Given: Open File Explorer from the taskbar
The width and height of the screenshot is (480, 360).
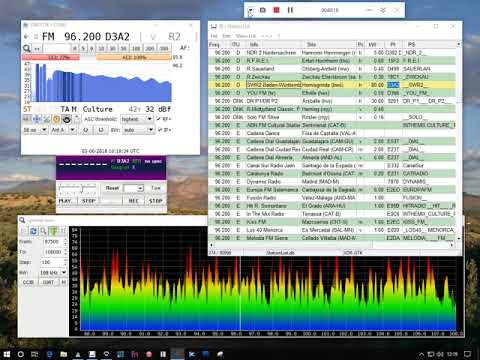Looking at the screenshot, I should [64, 354].
